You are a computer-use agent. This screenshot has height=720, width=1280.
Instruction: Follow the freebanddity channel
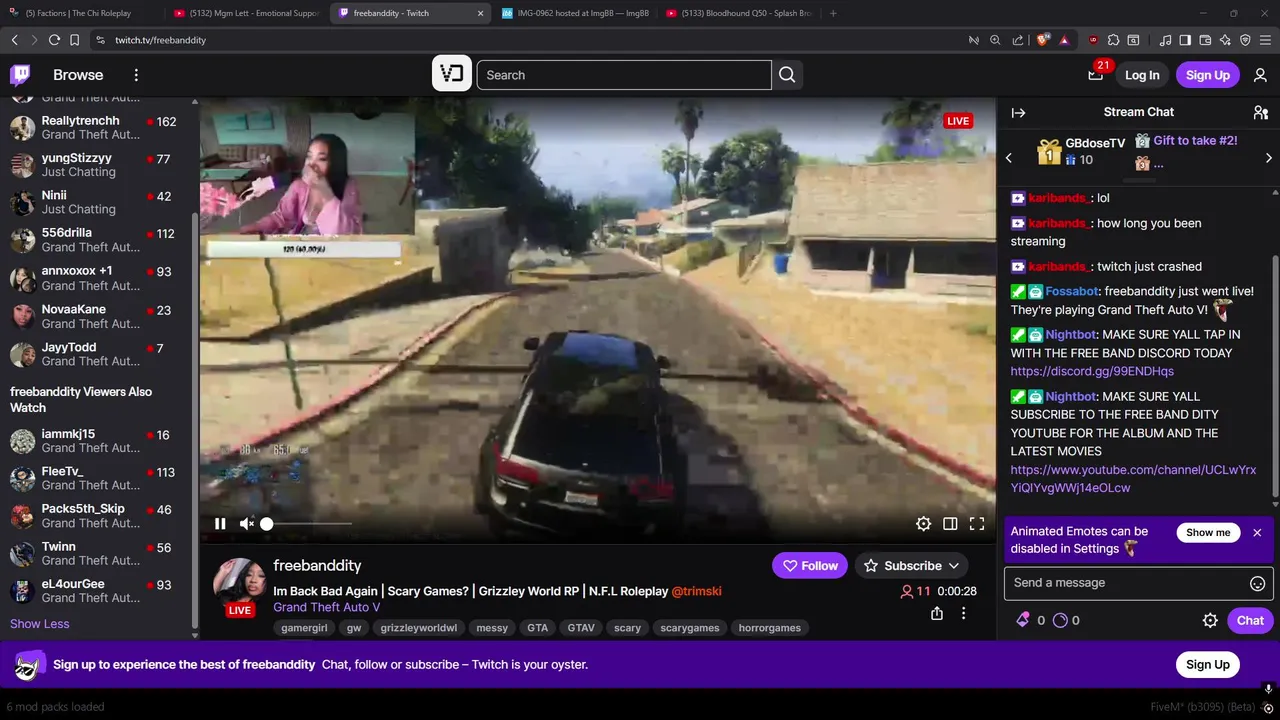(x=811, y=566)
